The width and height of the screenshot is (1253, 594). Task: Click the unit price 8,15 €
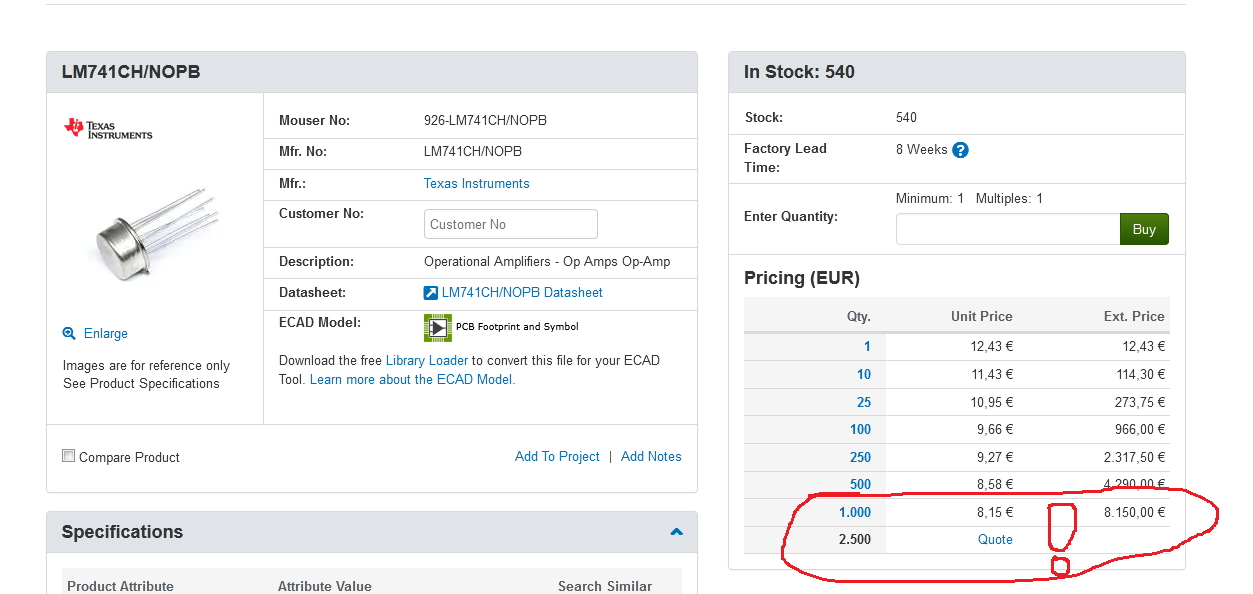click(995, 513)
